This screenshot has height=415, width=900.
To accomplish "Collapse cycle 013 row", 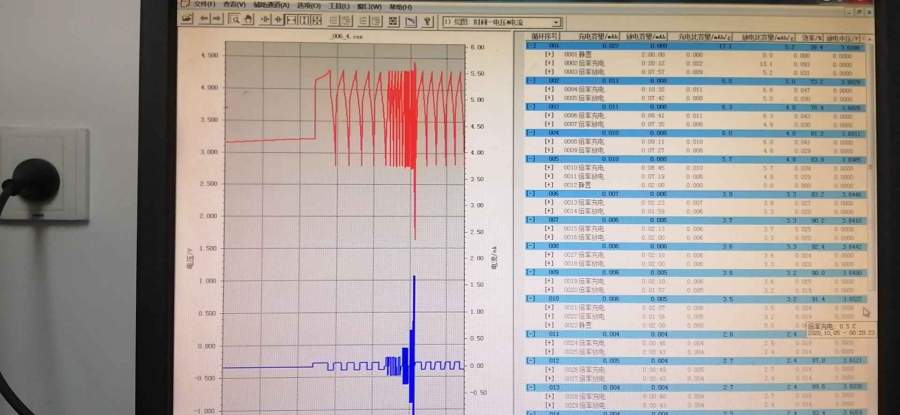I will 532,387.
